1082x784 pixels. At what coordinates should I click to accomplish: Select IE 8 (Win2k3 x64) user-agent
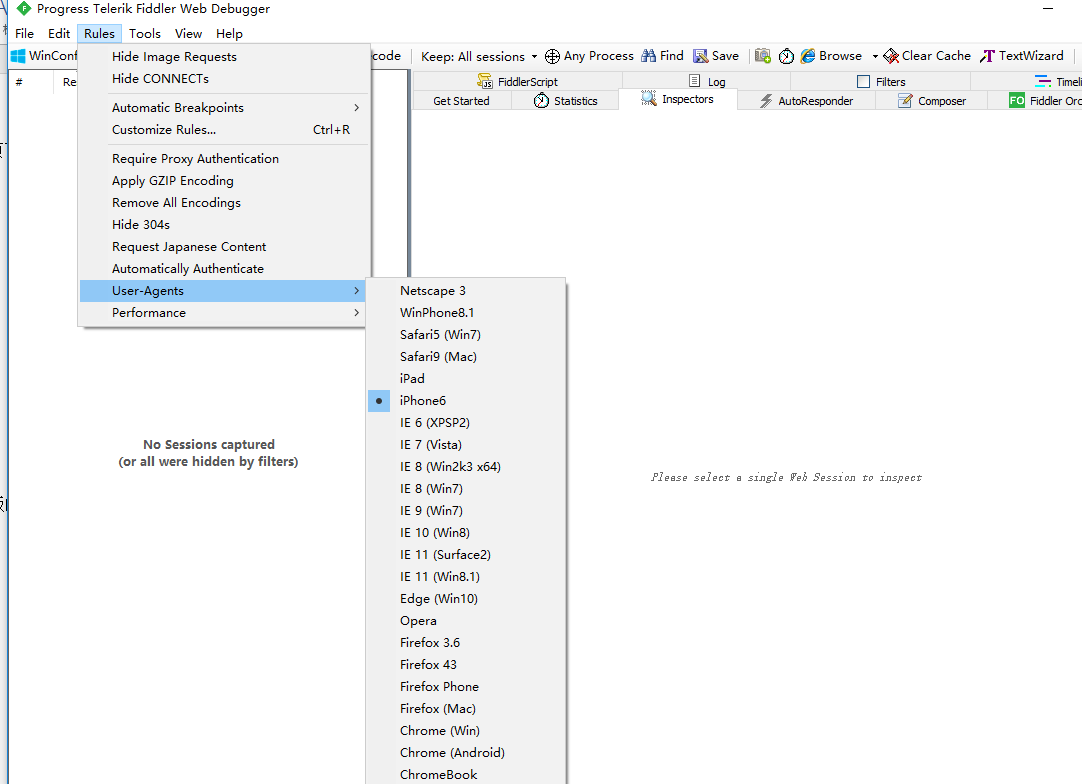point(466,467)
